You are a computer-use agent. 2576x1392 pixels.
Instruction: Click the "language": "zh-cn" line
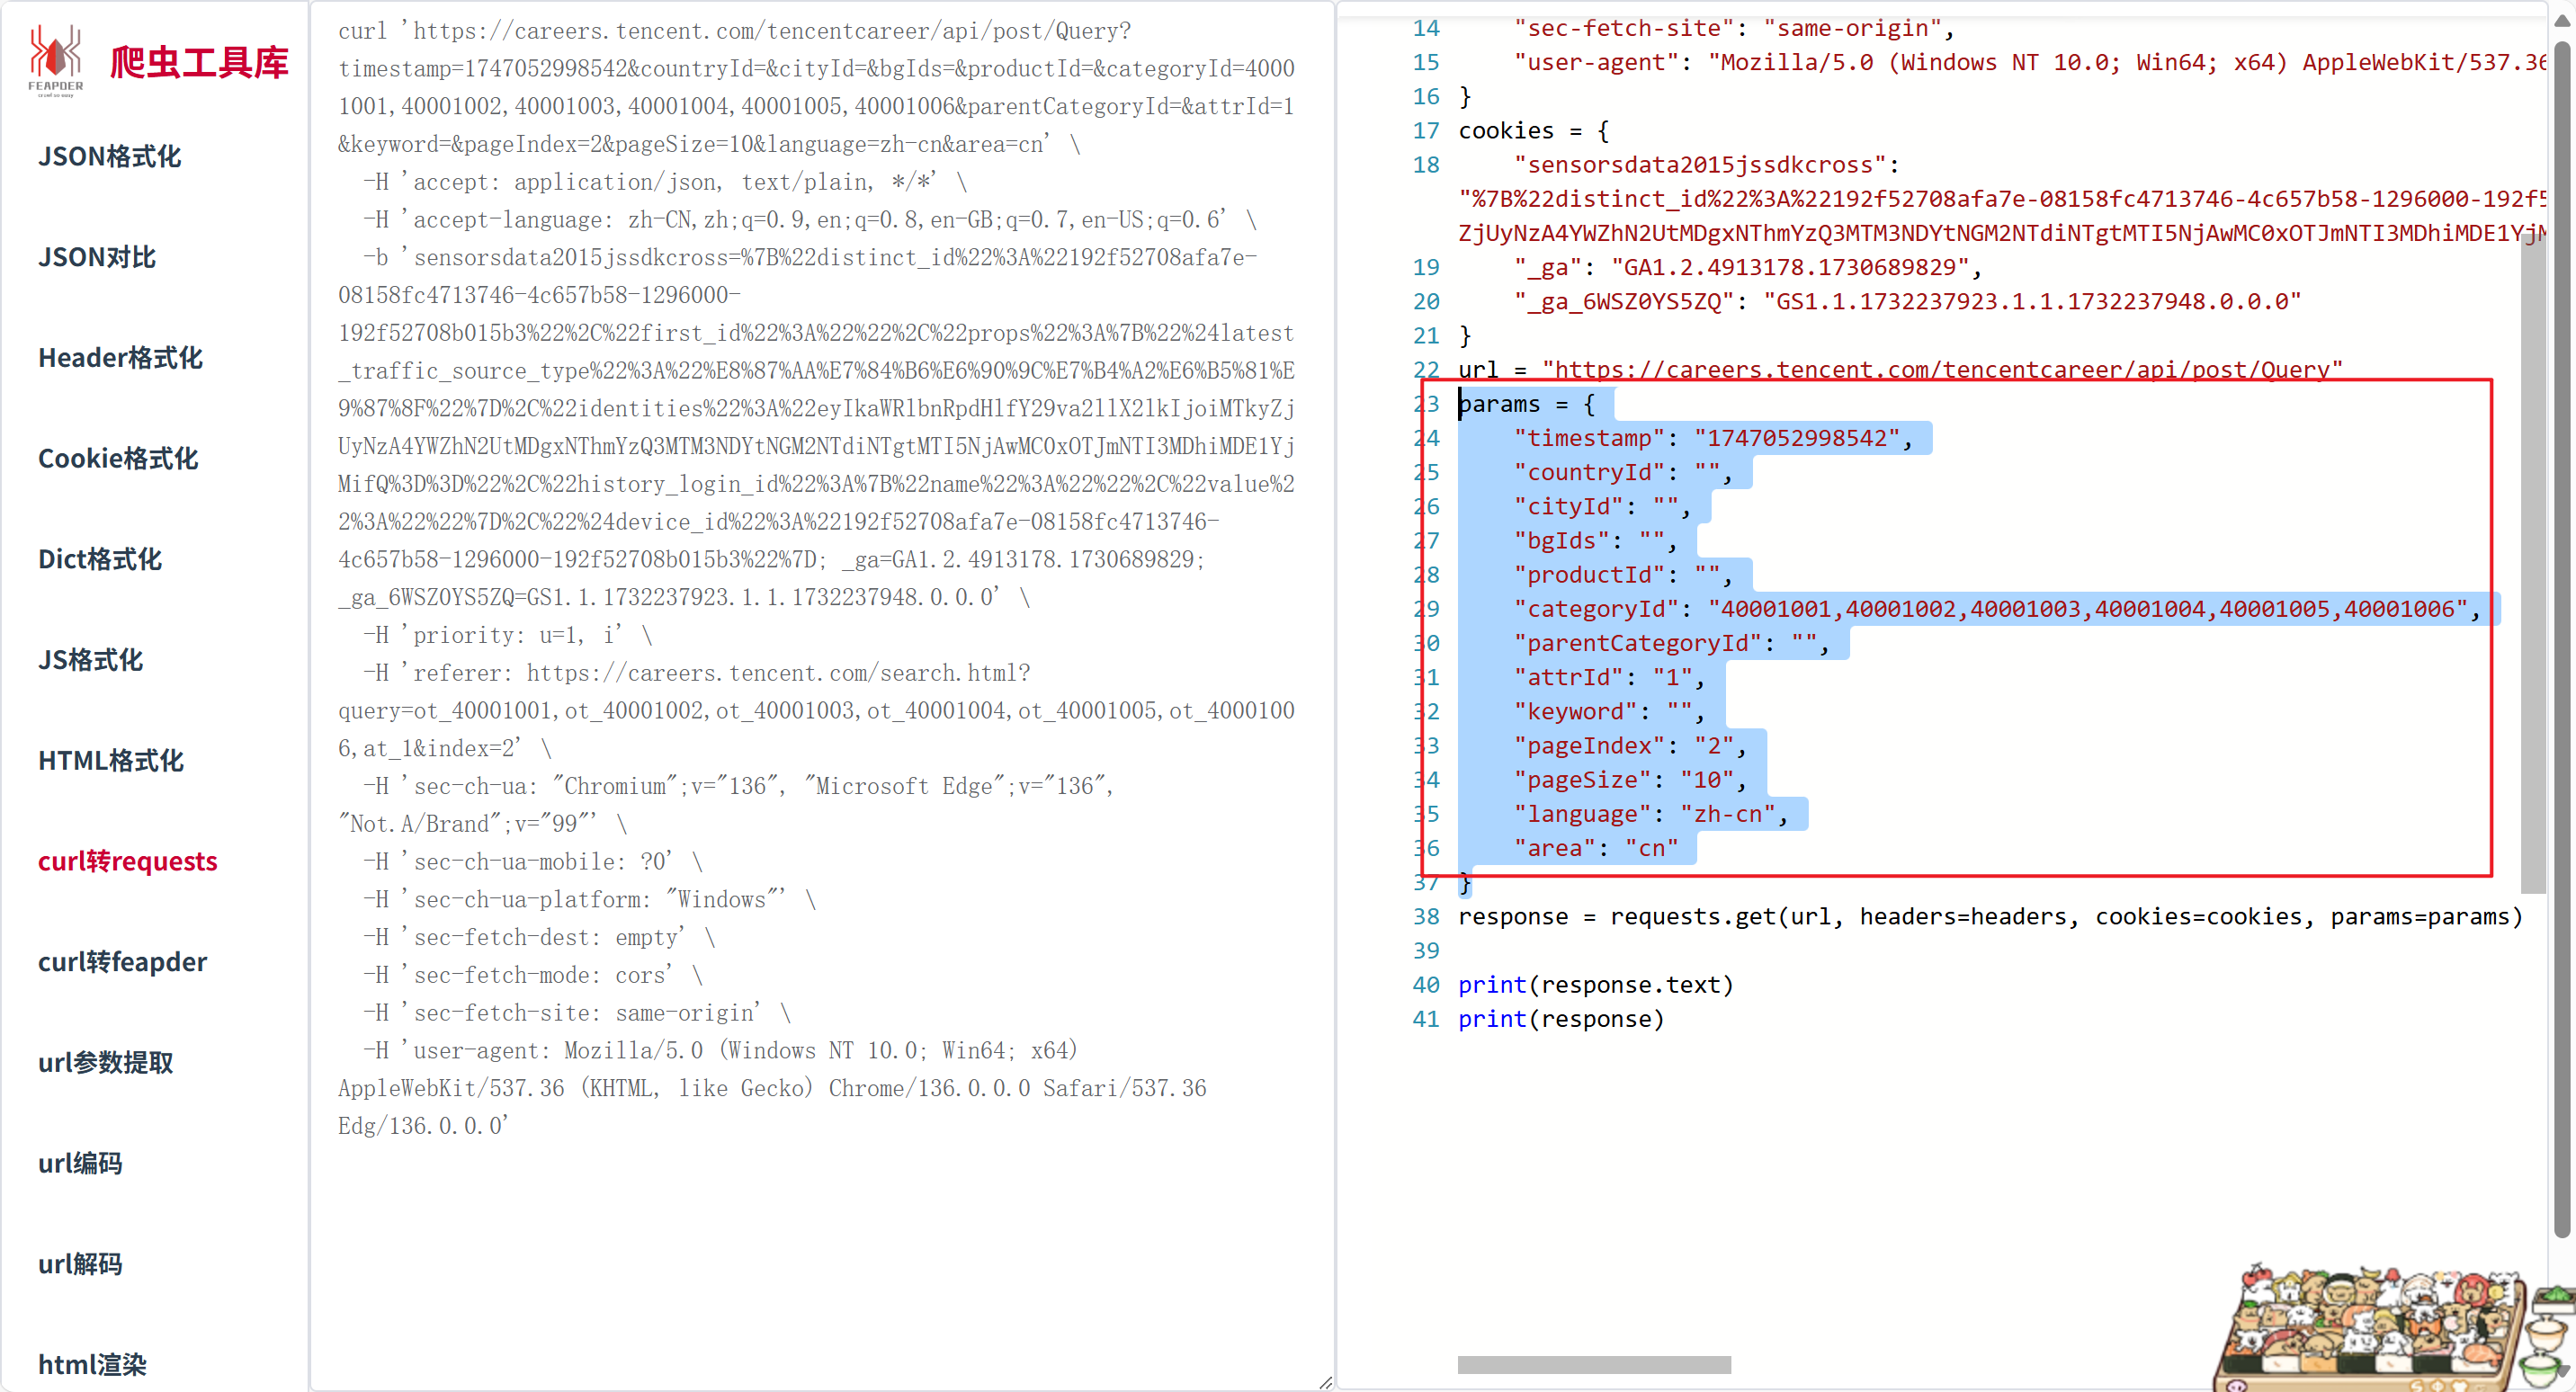[1650, 814]
